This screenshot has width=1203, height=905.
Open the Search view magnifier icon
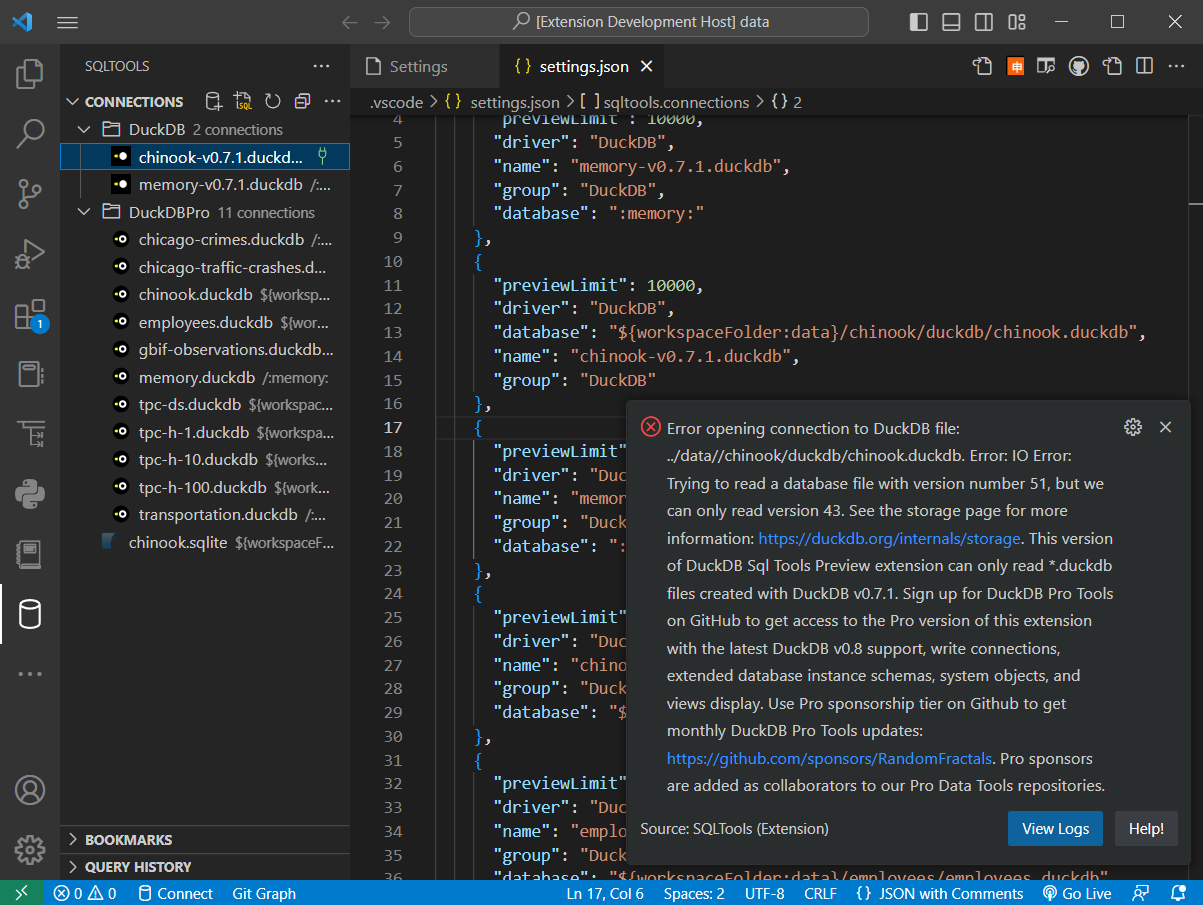pos(30,133)
